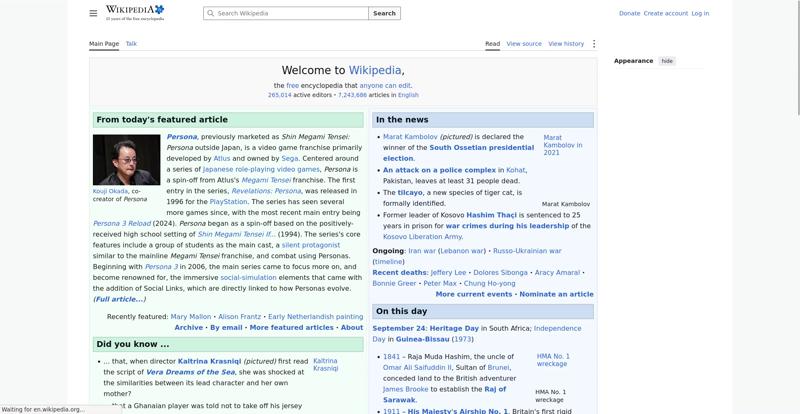Open the Persona featured article link
This screenshot has height=414, width=800.
click(x=182, y=137)
